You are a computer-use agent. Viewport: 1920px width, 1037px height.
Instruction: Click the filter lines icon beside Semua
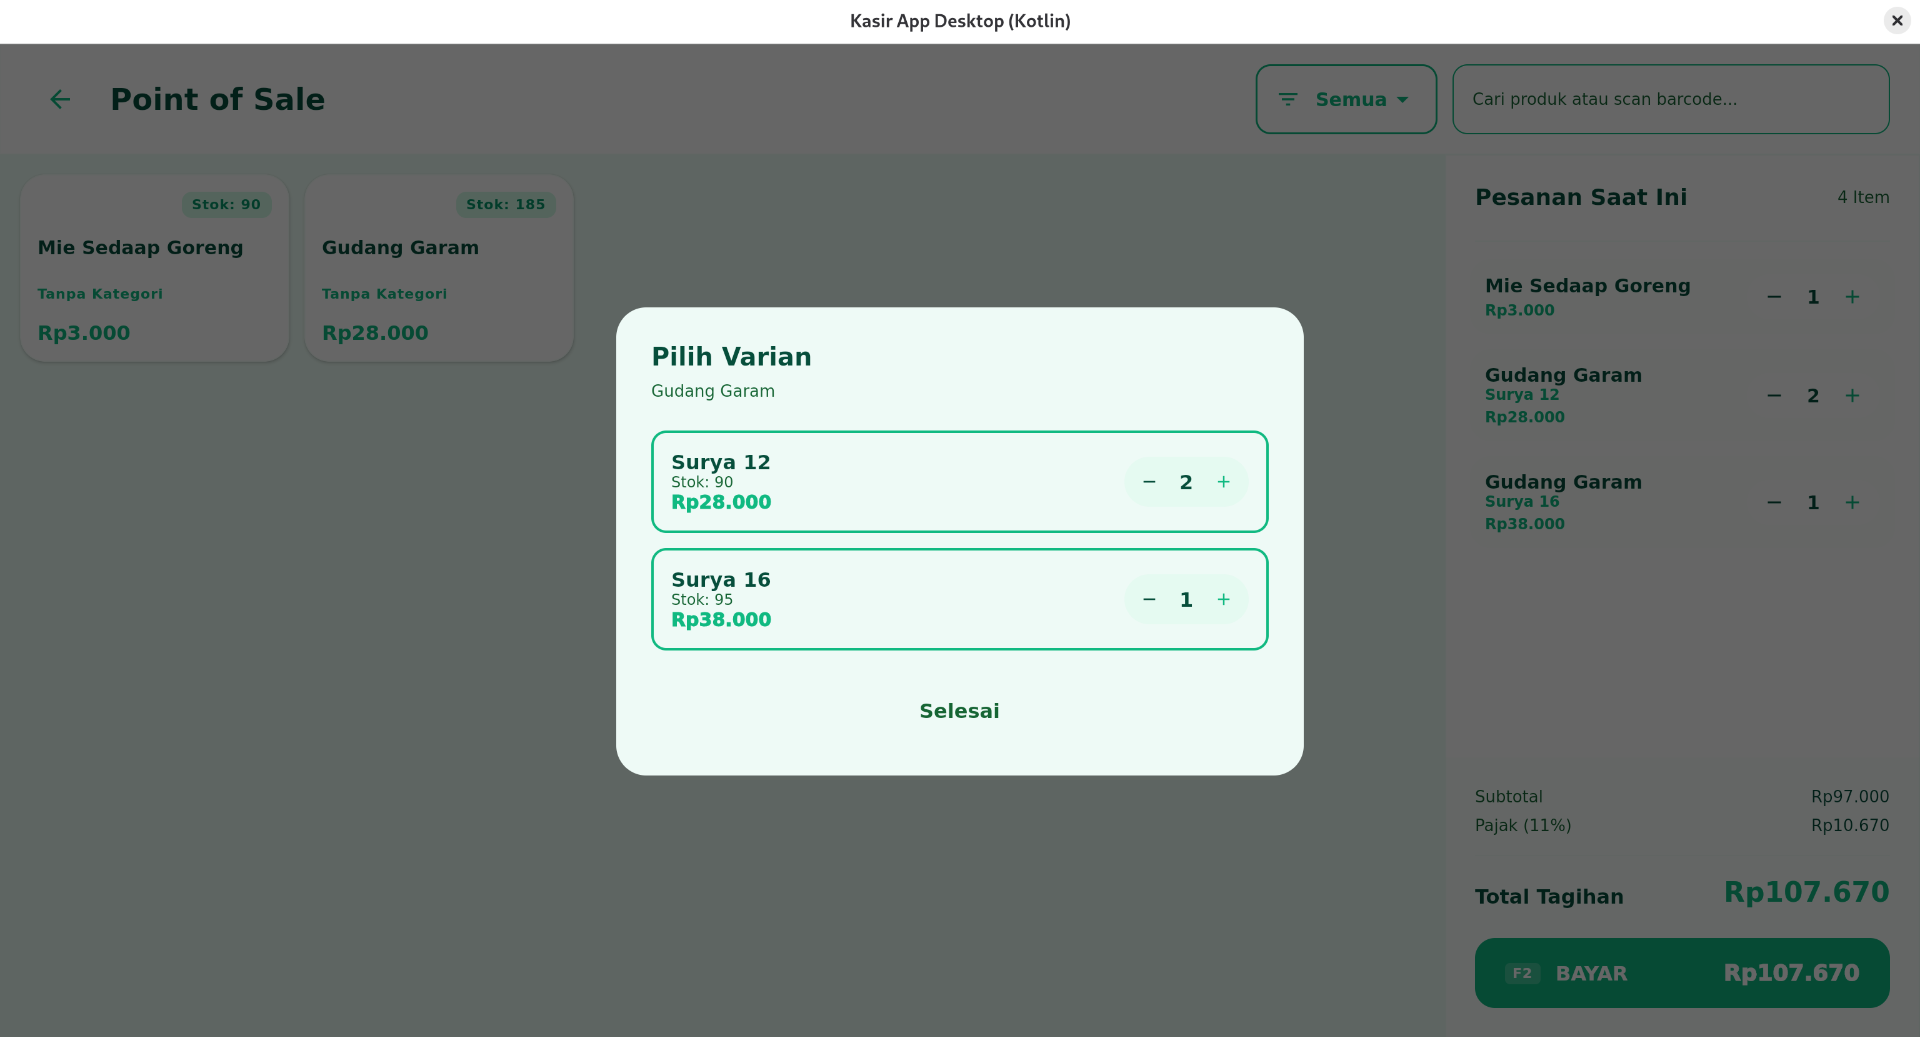(x=1288, y=99)
